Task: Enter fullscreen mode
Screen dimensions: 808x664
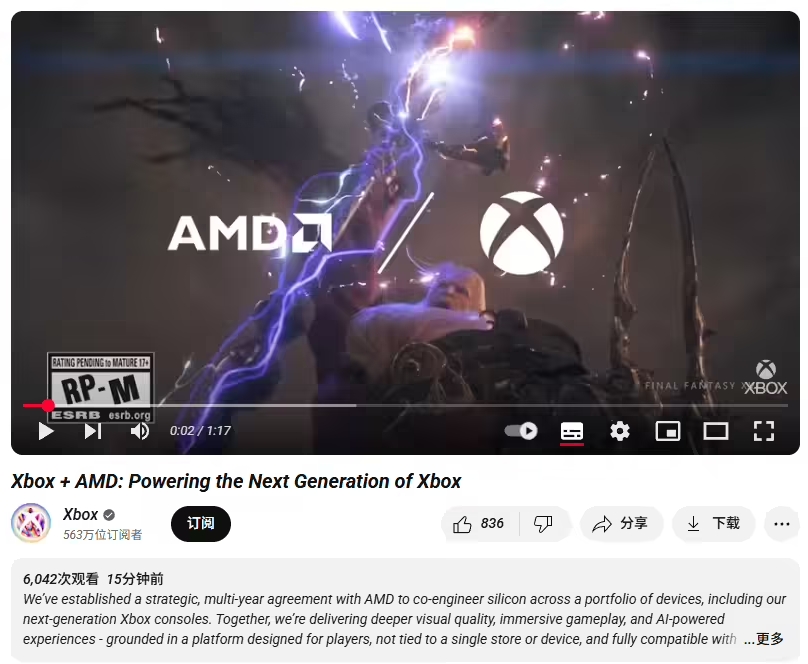Action: click(x=764, y=431)
